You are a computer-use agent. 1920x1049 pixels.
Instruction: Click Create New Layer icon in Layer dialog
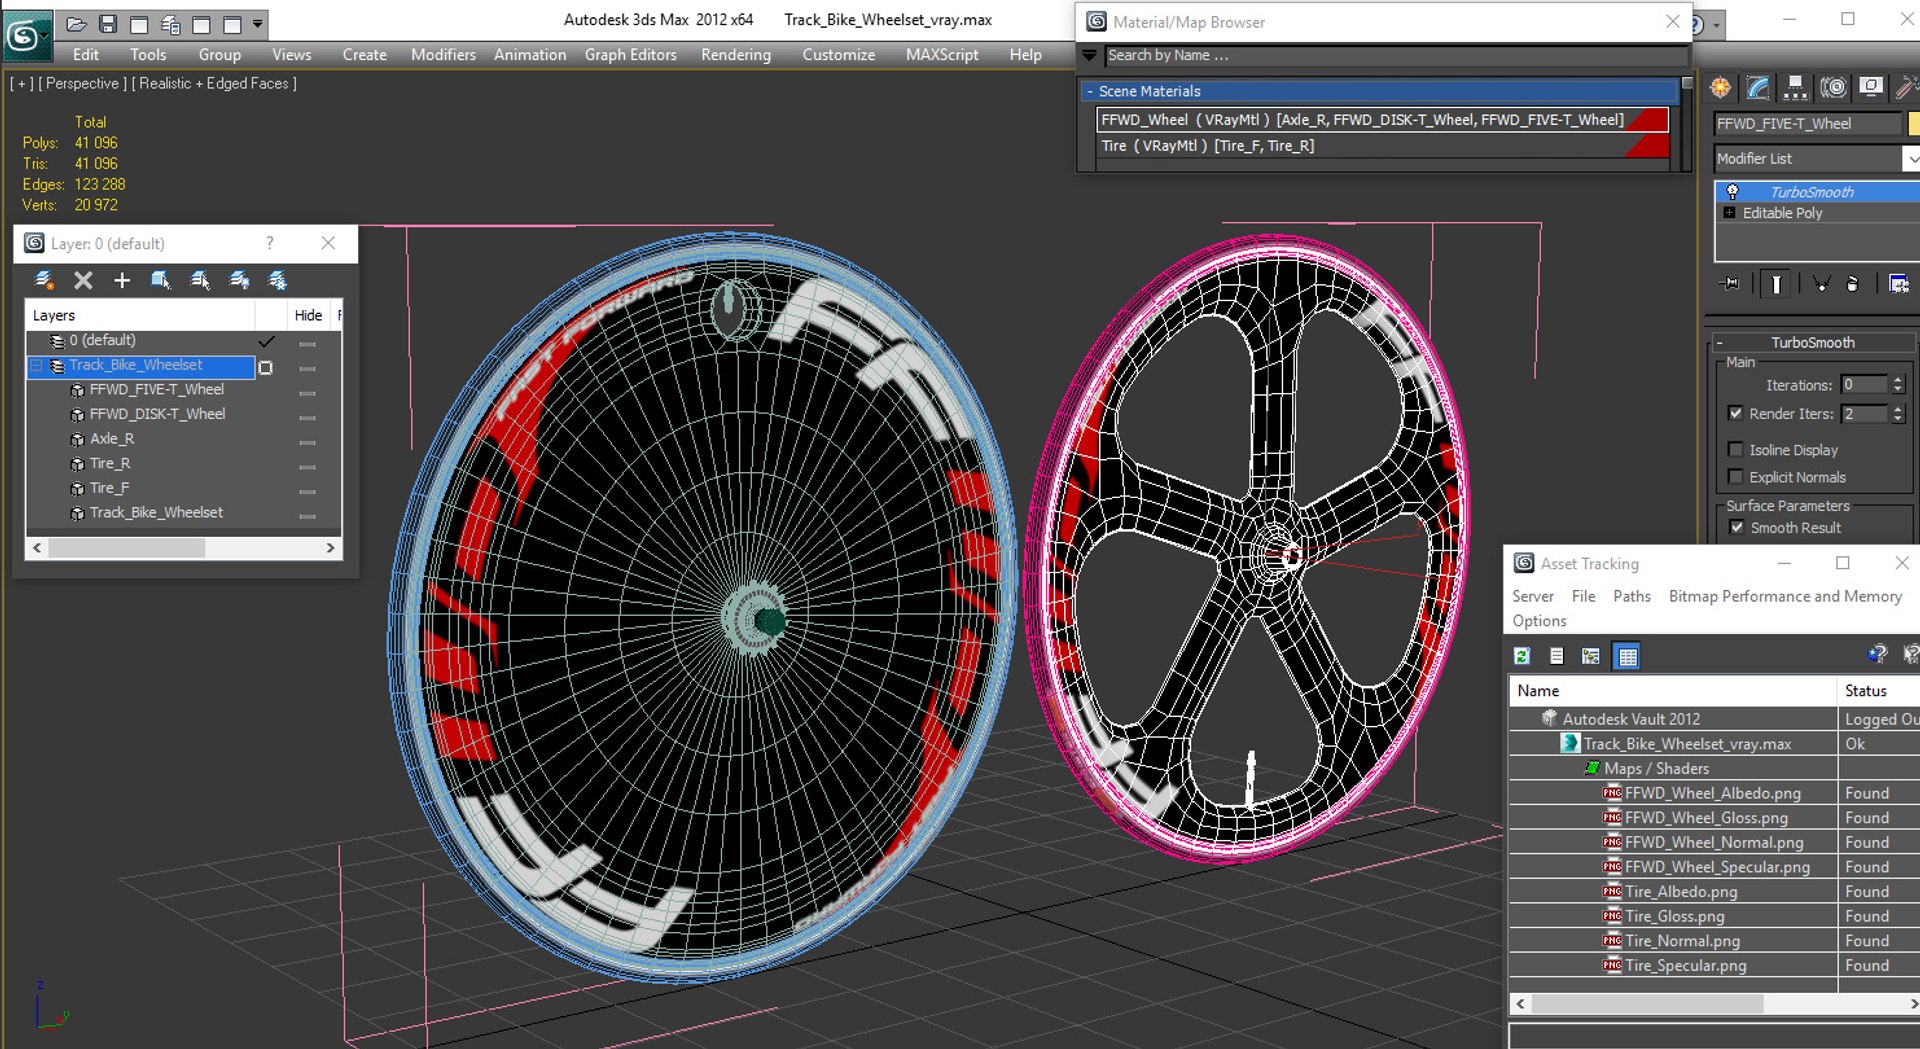(x=44, y=281)
